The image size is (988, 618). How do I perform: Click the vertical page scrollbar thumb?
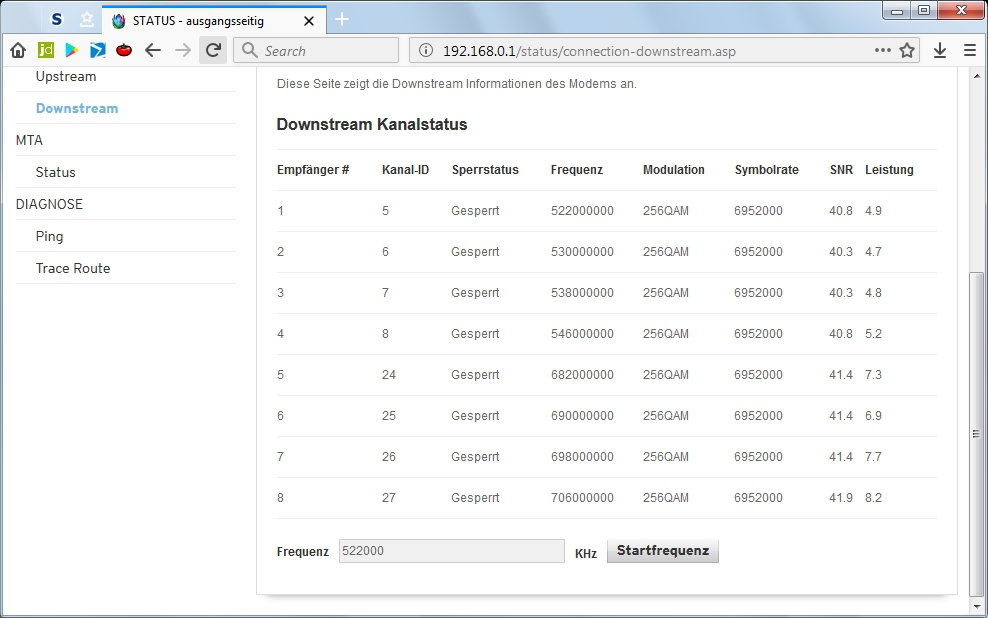pos(976,432)
